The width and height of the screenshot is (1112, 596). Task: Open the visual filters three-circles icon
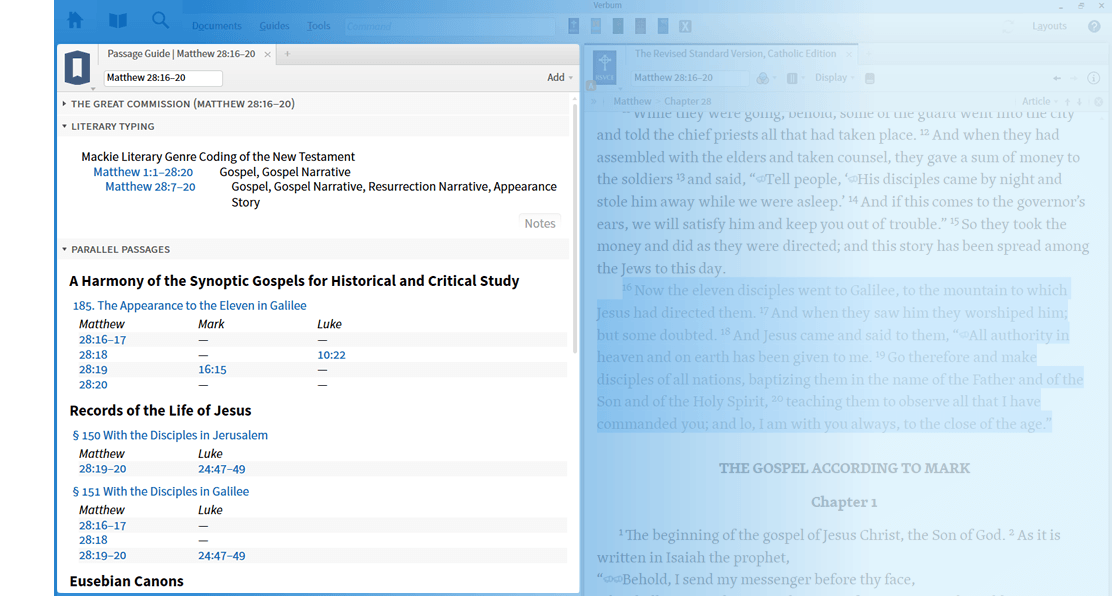click(x=763, y=78)
